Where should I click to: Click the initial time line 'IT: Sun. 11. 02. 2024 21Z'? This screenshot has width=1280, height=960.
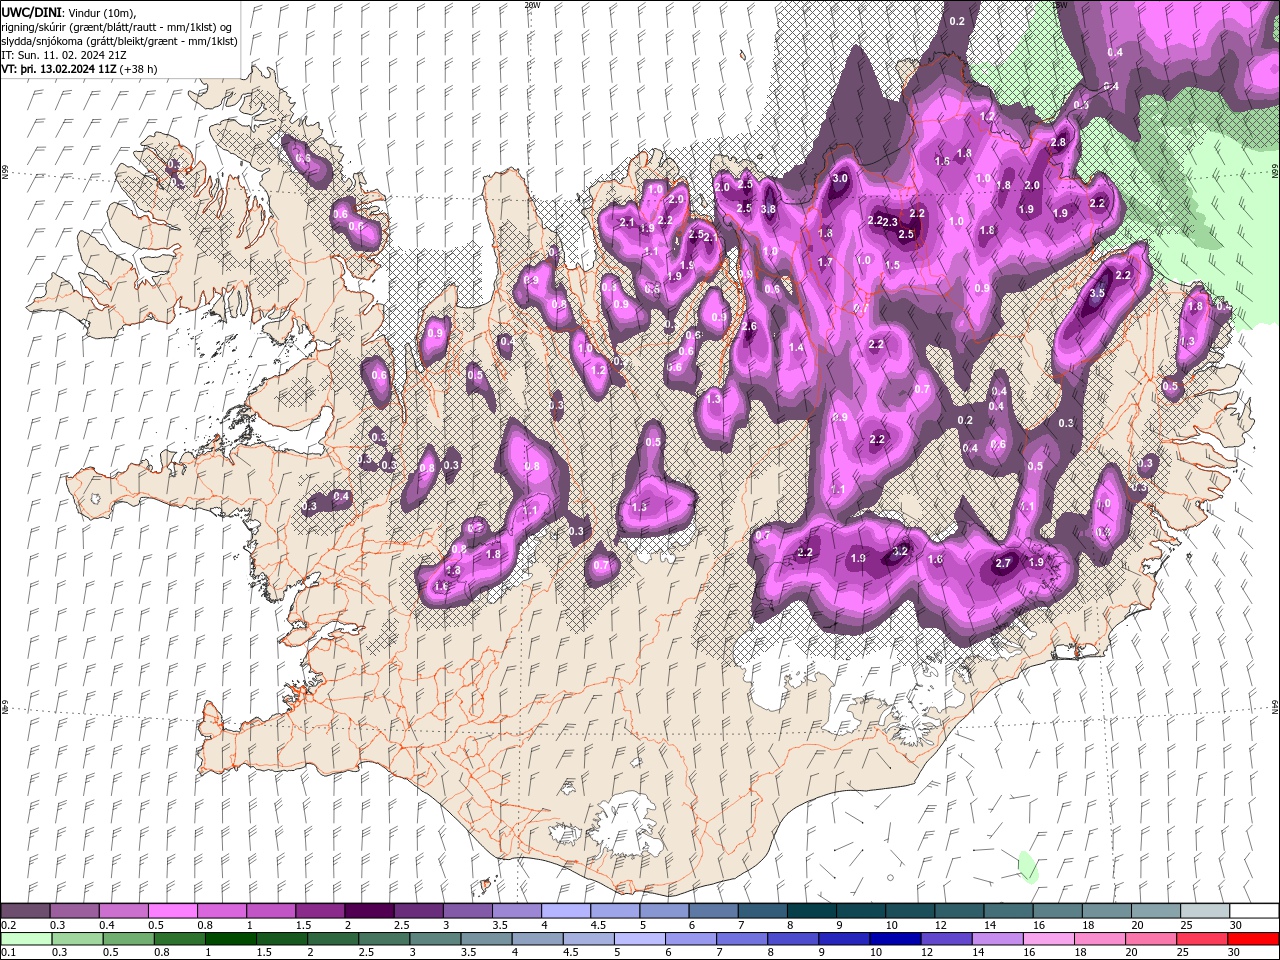click(x=65, y=55)
